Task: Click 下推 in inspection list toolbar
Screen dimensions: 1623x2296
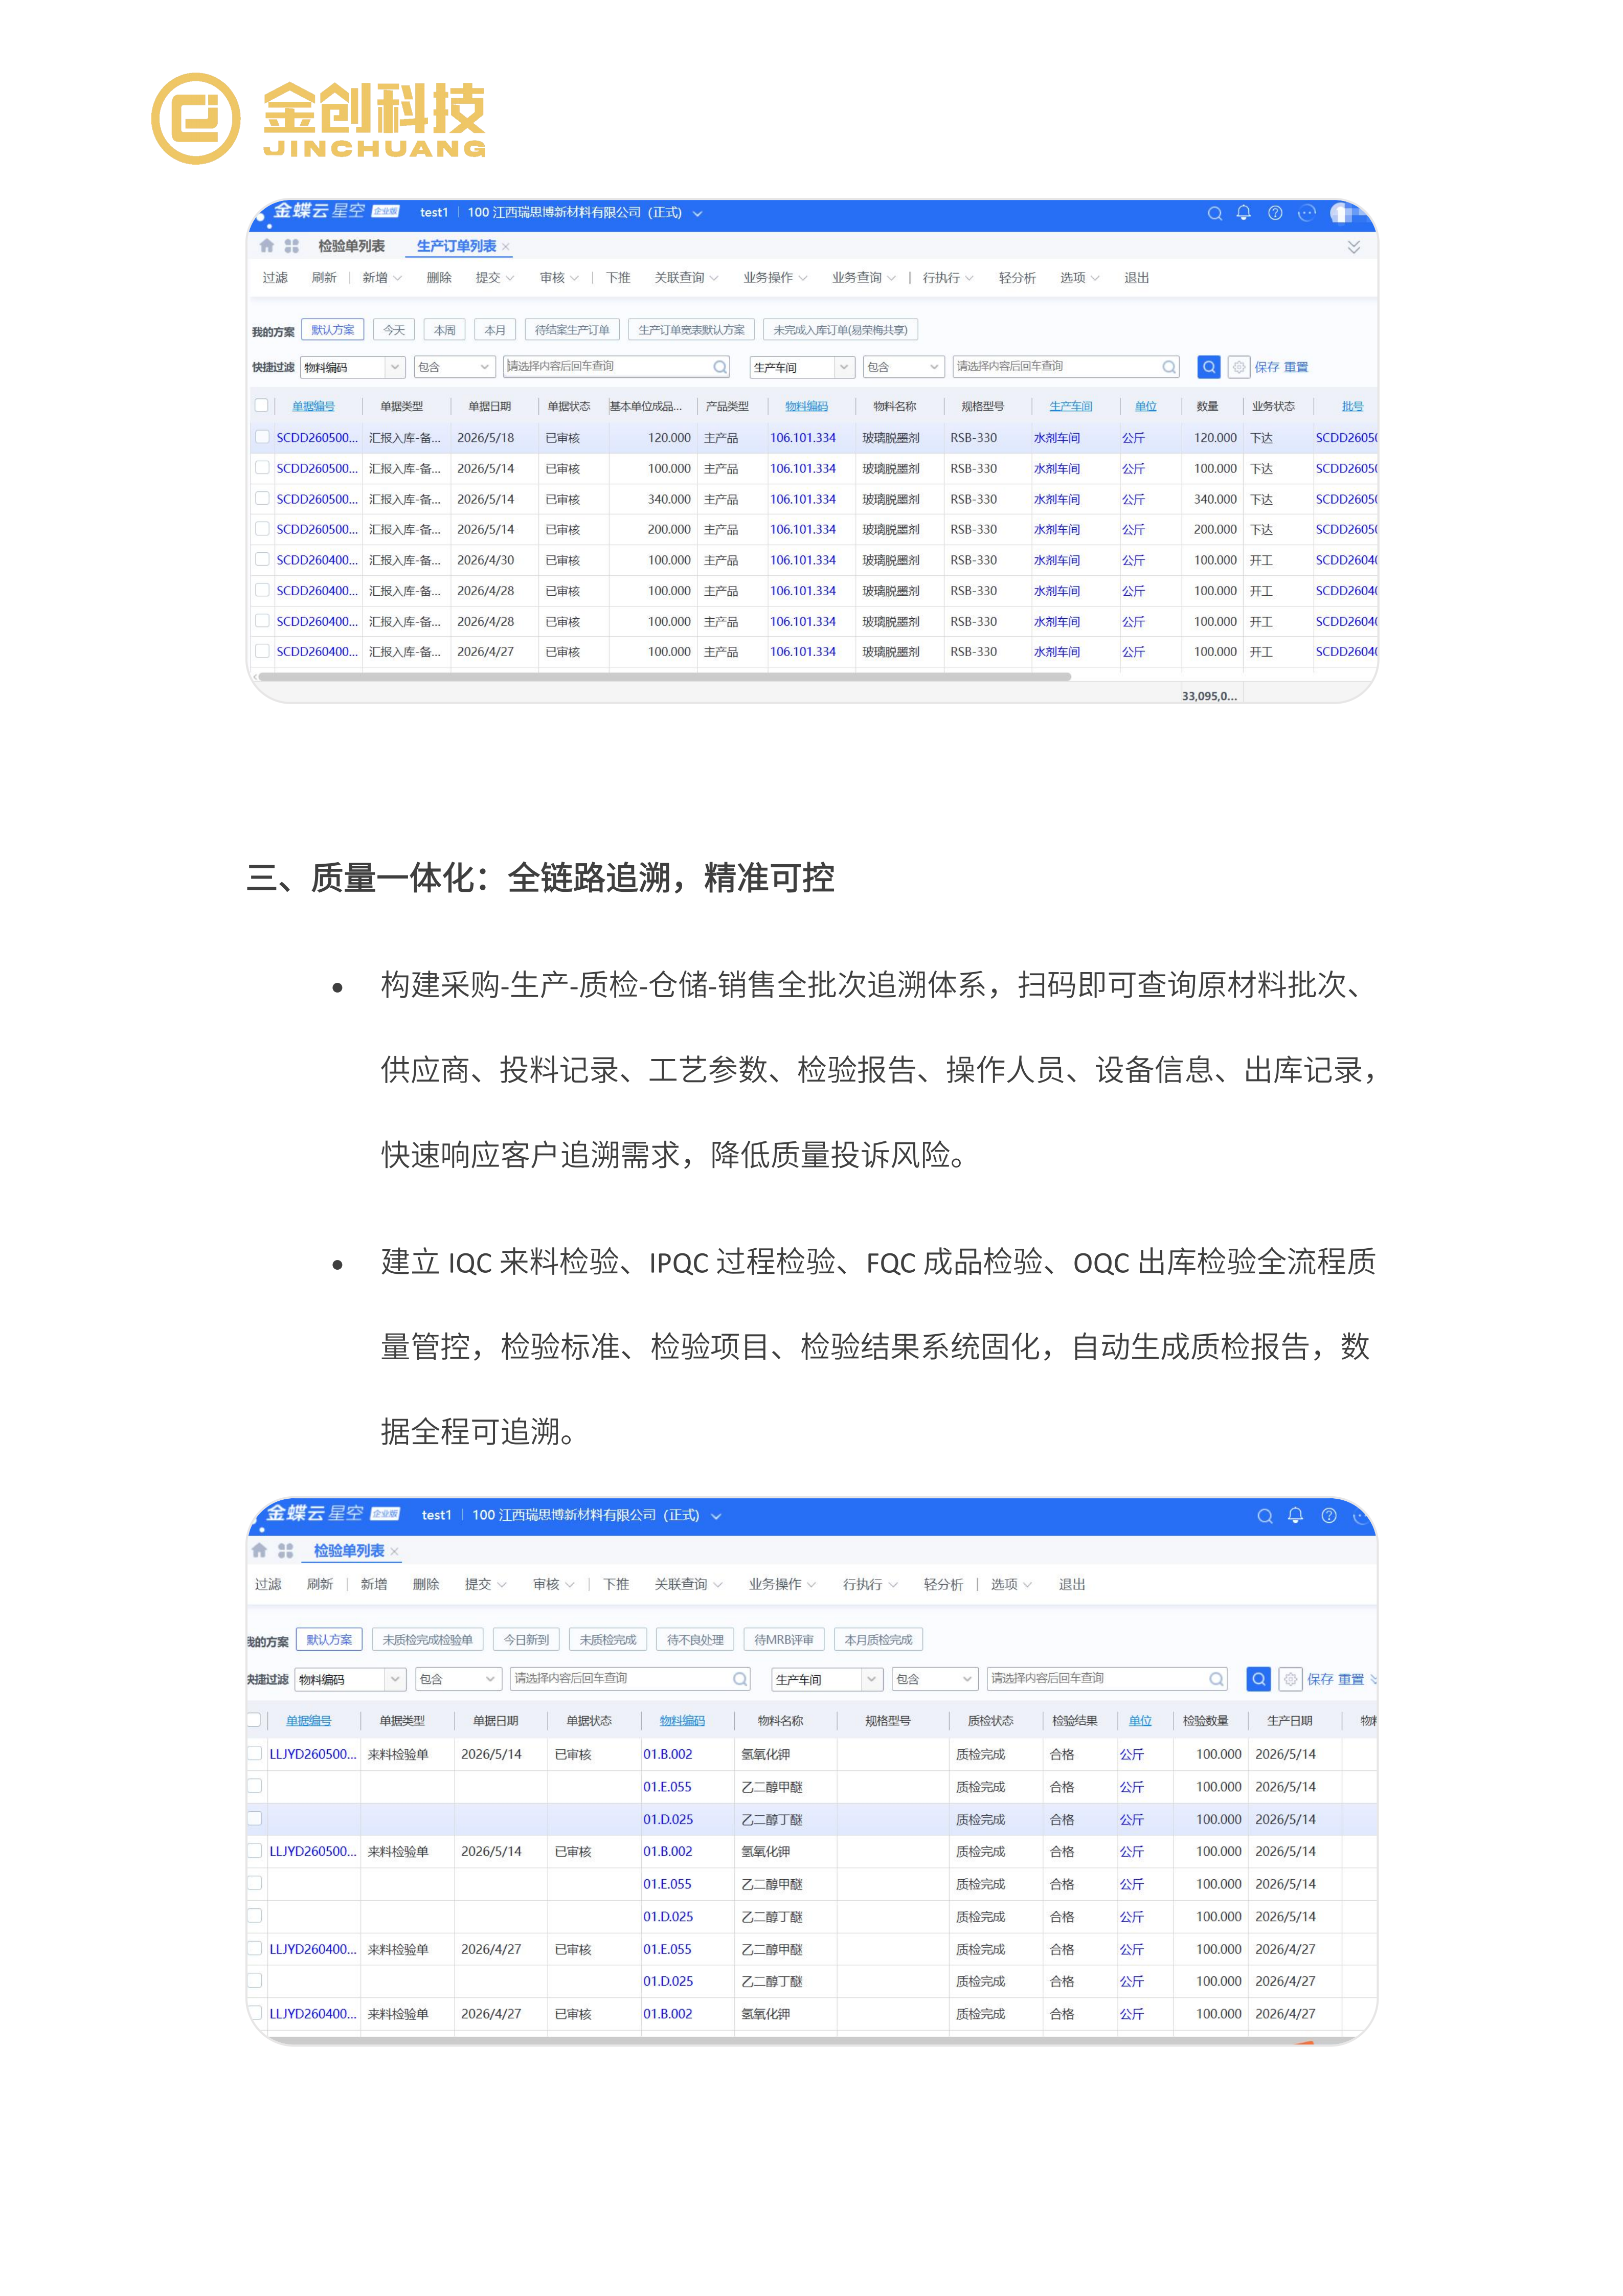Action: coord(616,1585)
